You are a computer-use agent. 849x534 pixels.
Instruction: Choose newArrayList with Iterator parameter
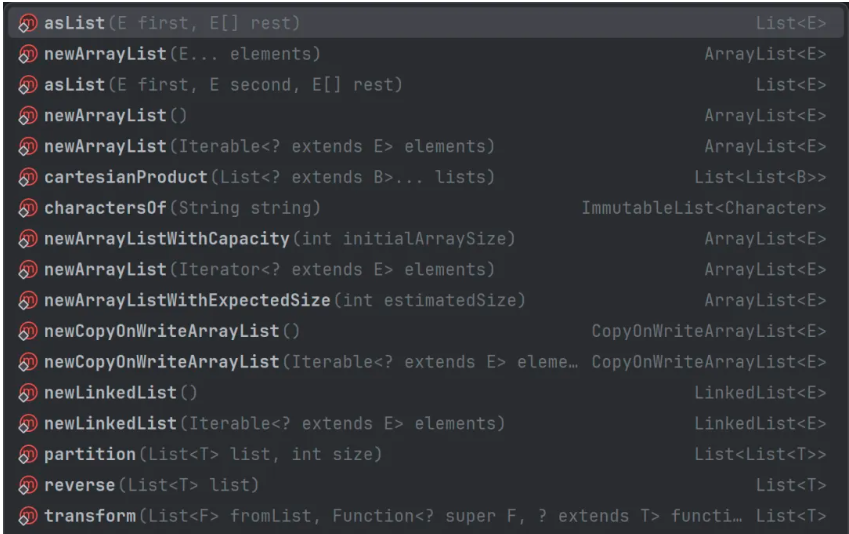[268, 270]
